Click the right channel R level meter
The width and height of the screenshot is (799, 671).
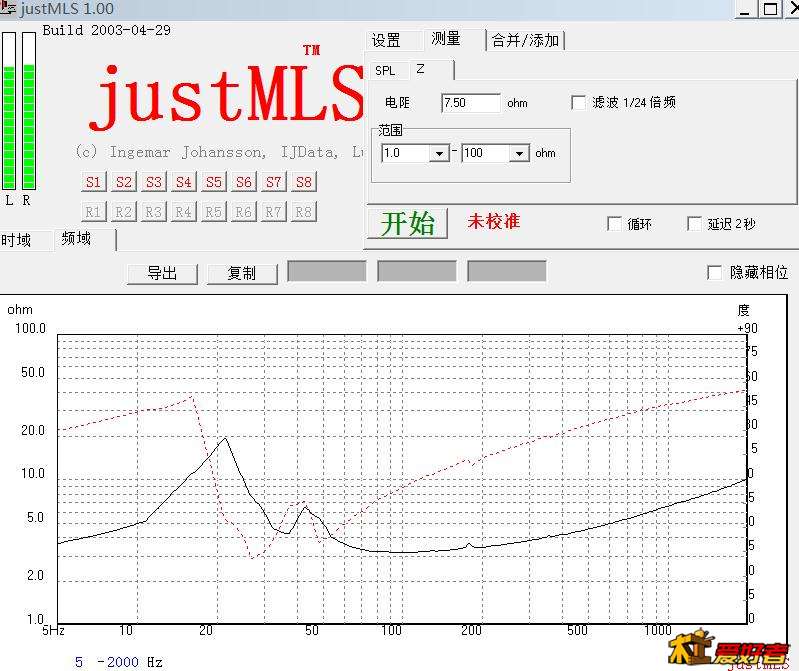click(x=29, y=111)
